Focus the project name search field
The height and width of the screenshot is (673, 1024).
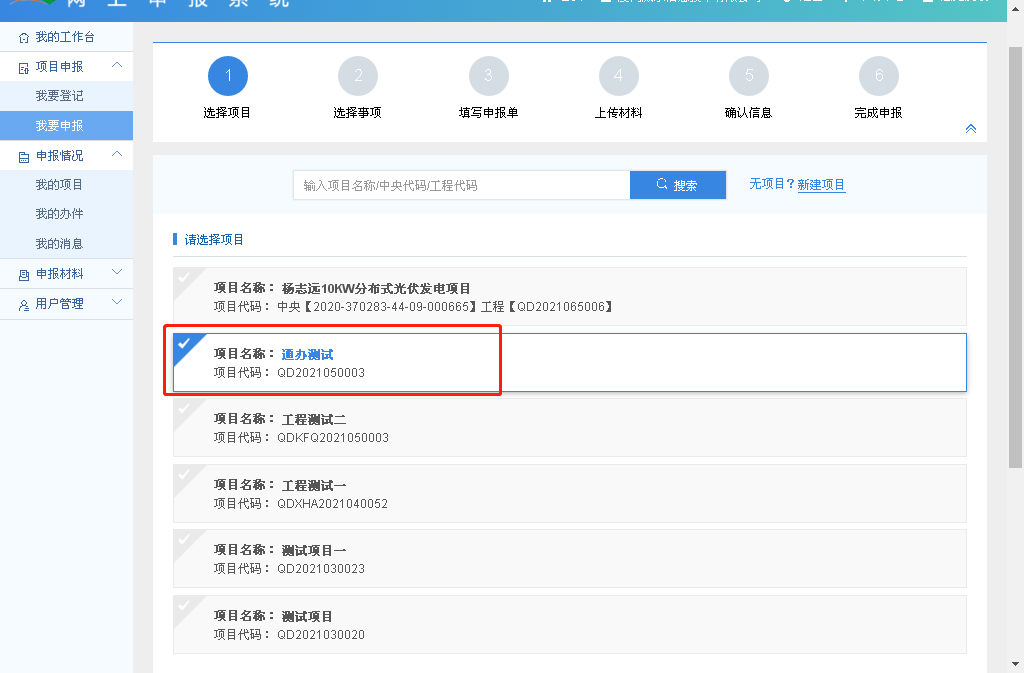[x=461, y=185]
